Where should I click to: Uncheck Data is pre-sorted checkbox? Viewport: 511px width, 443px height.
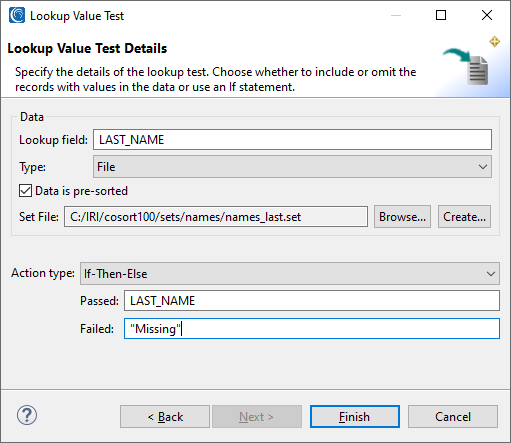coord(25,191)
